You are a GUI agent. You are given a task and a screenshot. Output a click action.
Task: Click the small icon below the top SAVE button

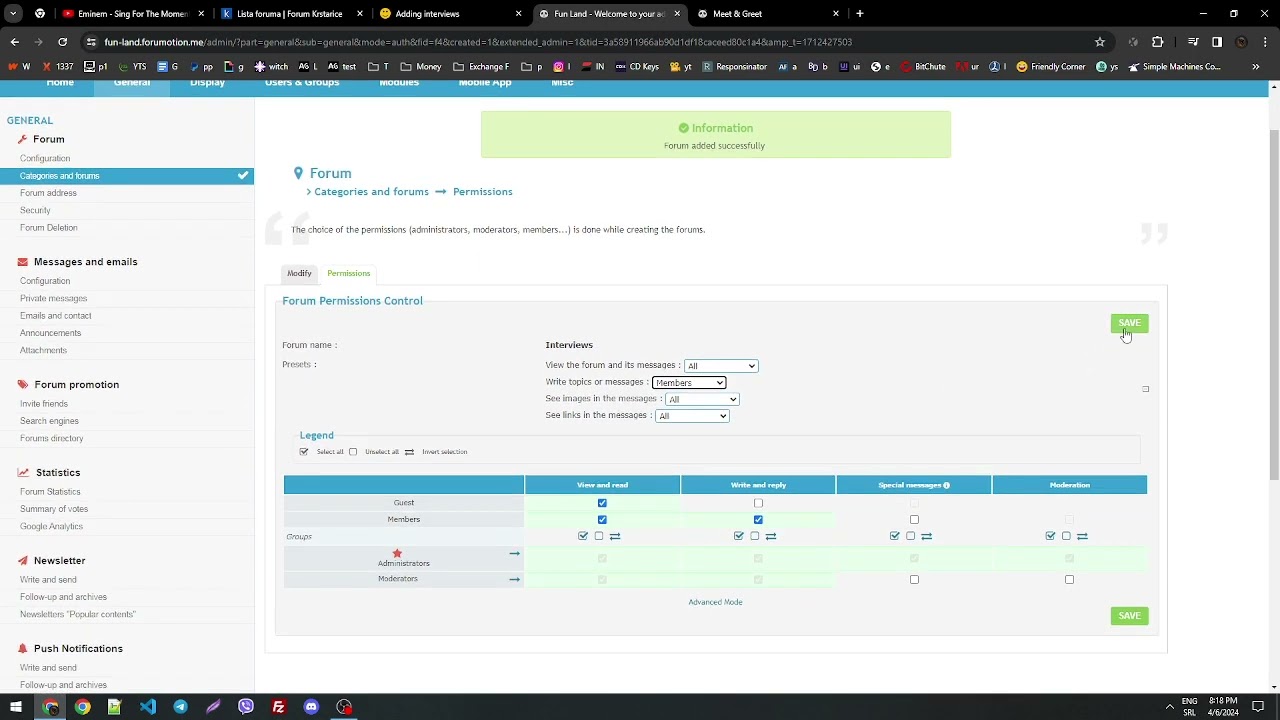[1146, 389]
